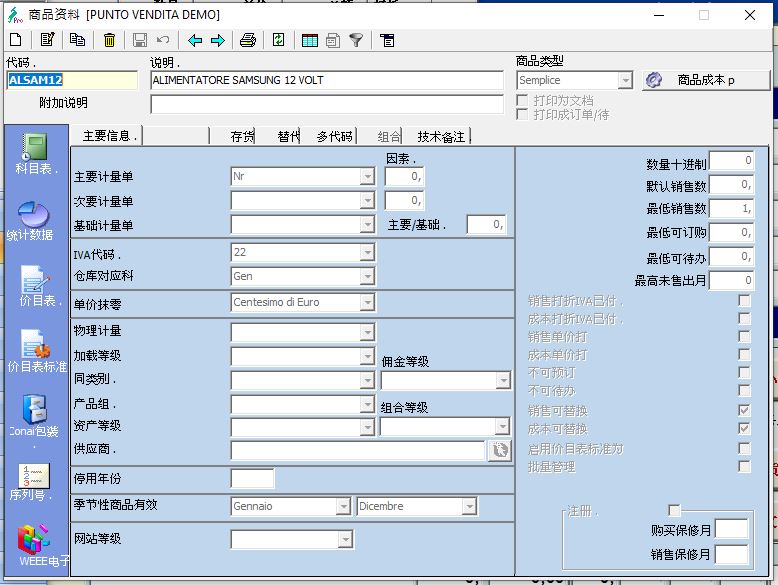778x585 pixels.
Task: Click the undo arrow icon
Action: [163, 40]
